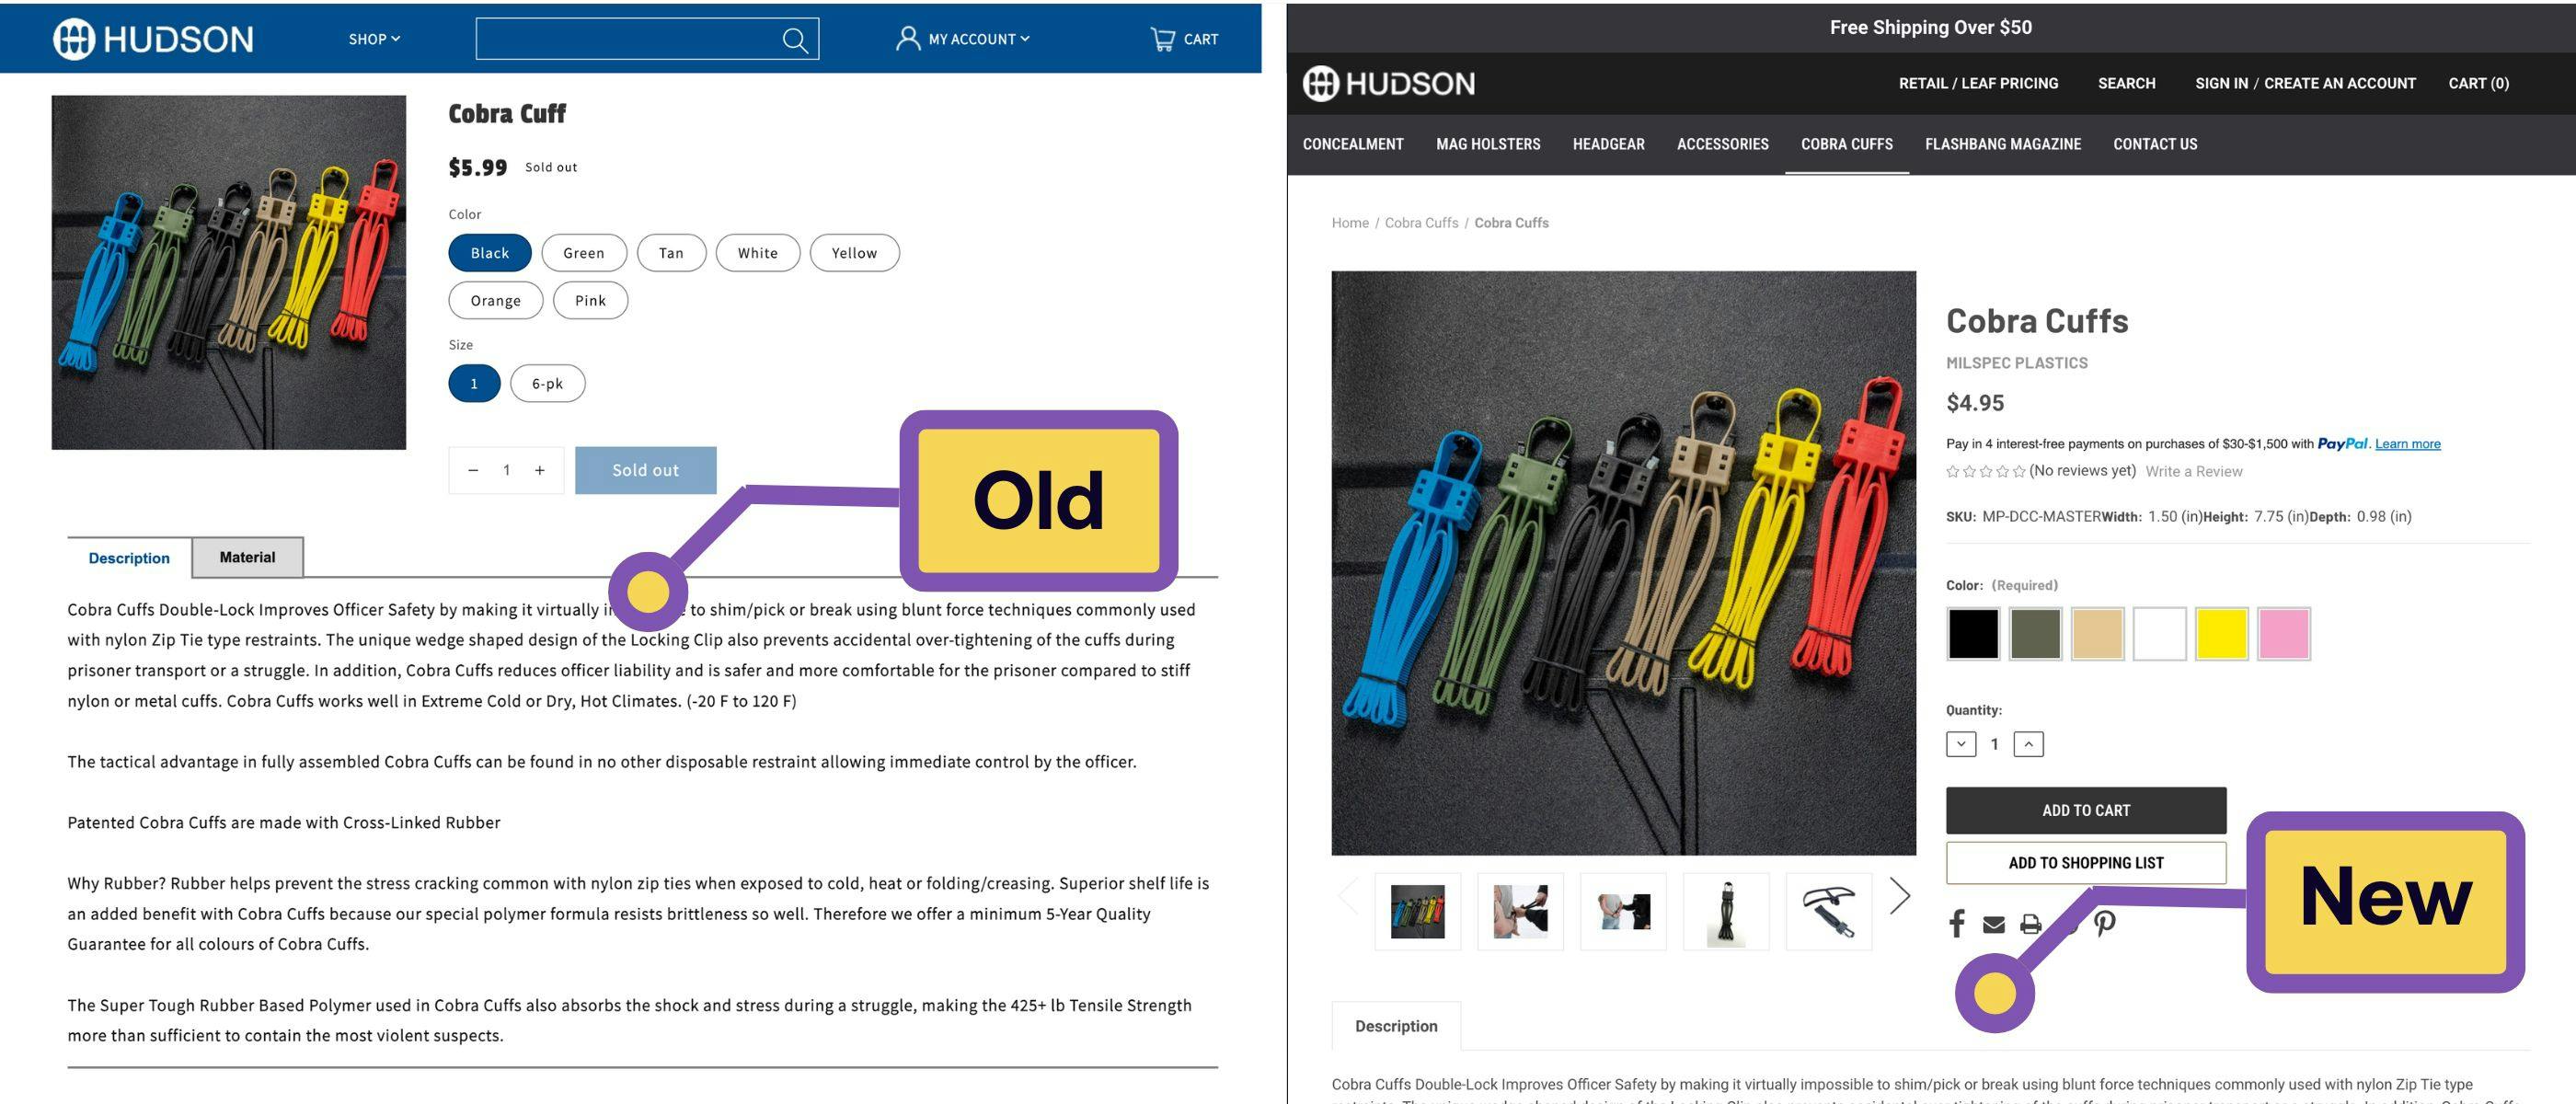Increase quantity with up chevron on new site

point(2028,744)
